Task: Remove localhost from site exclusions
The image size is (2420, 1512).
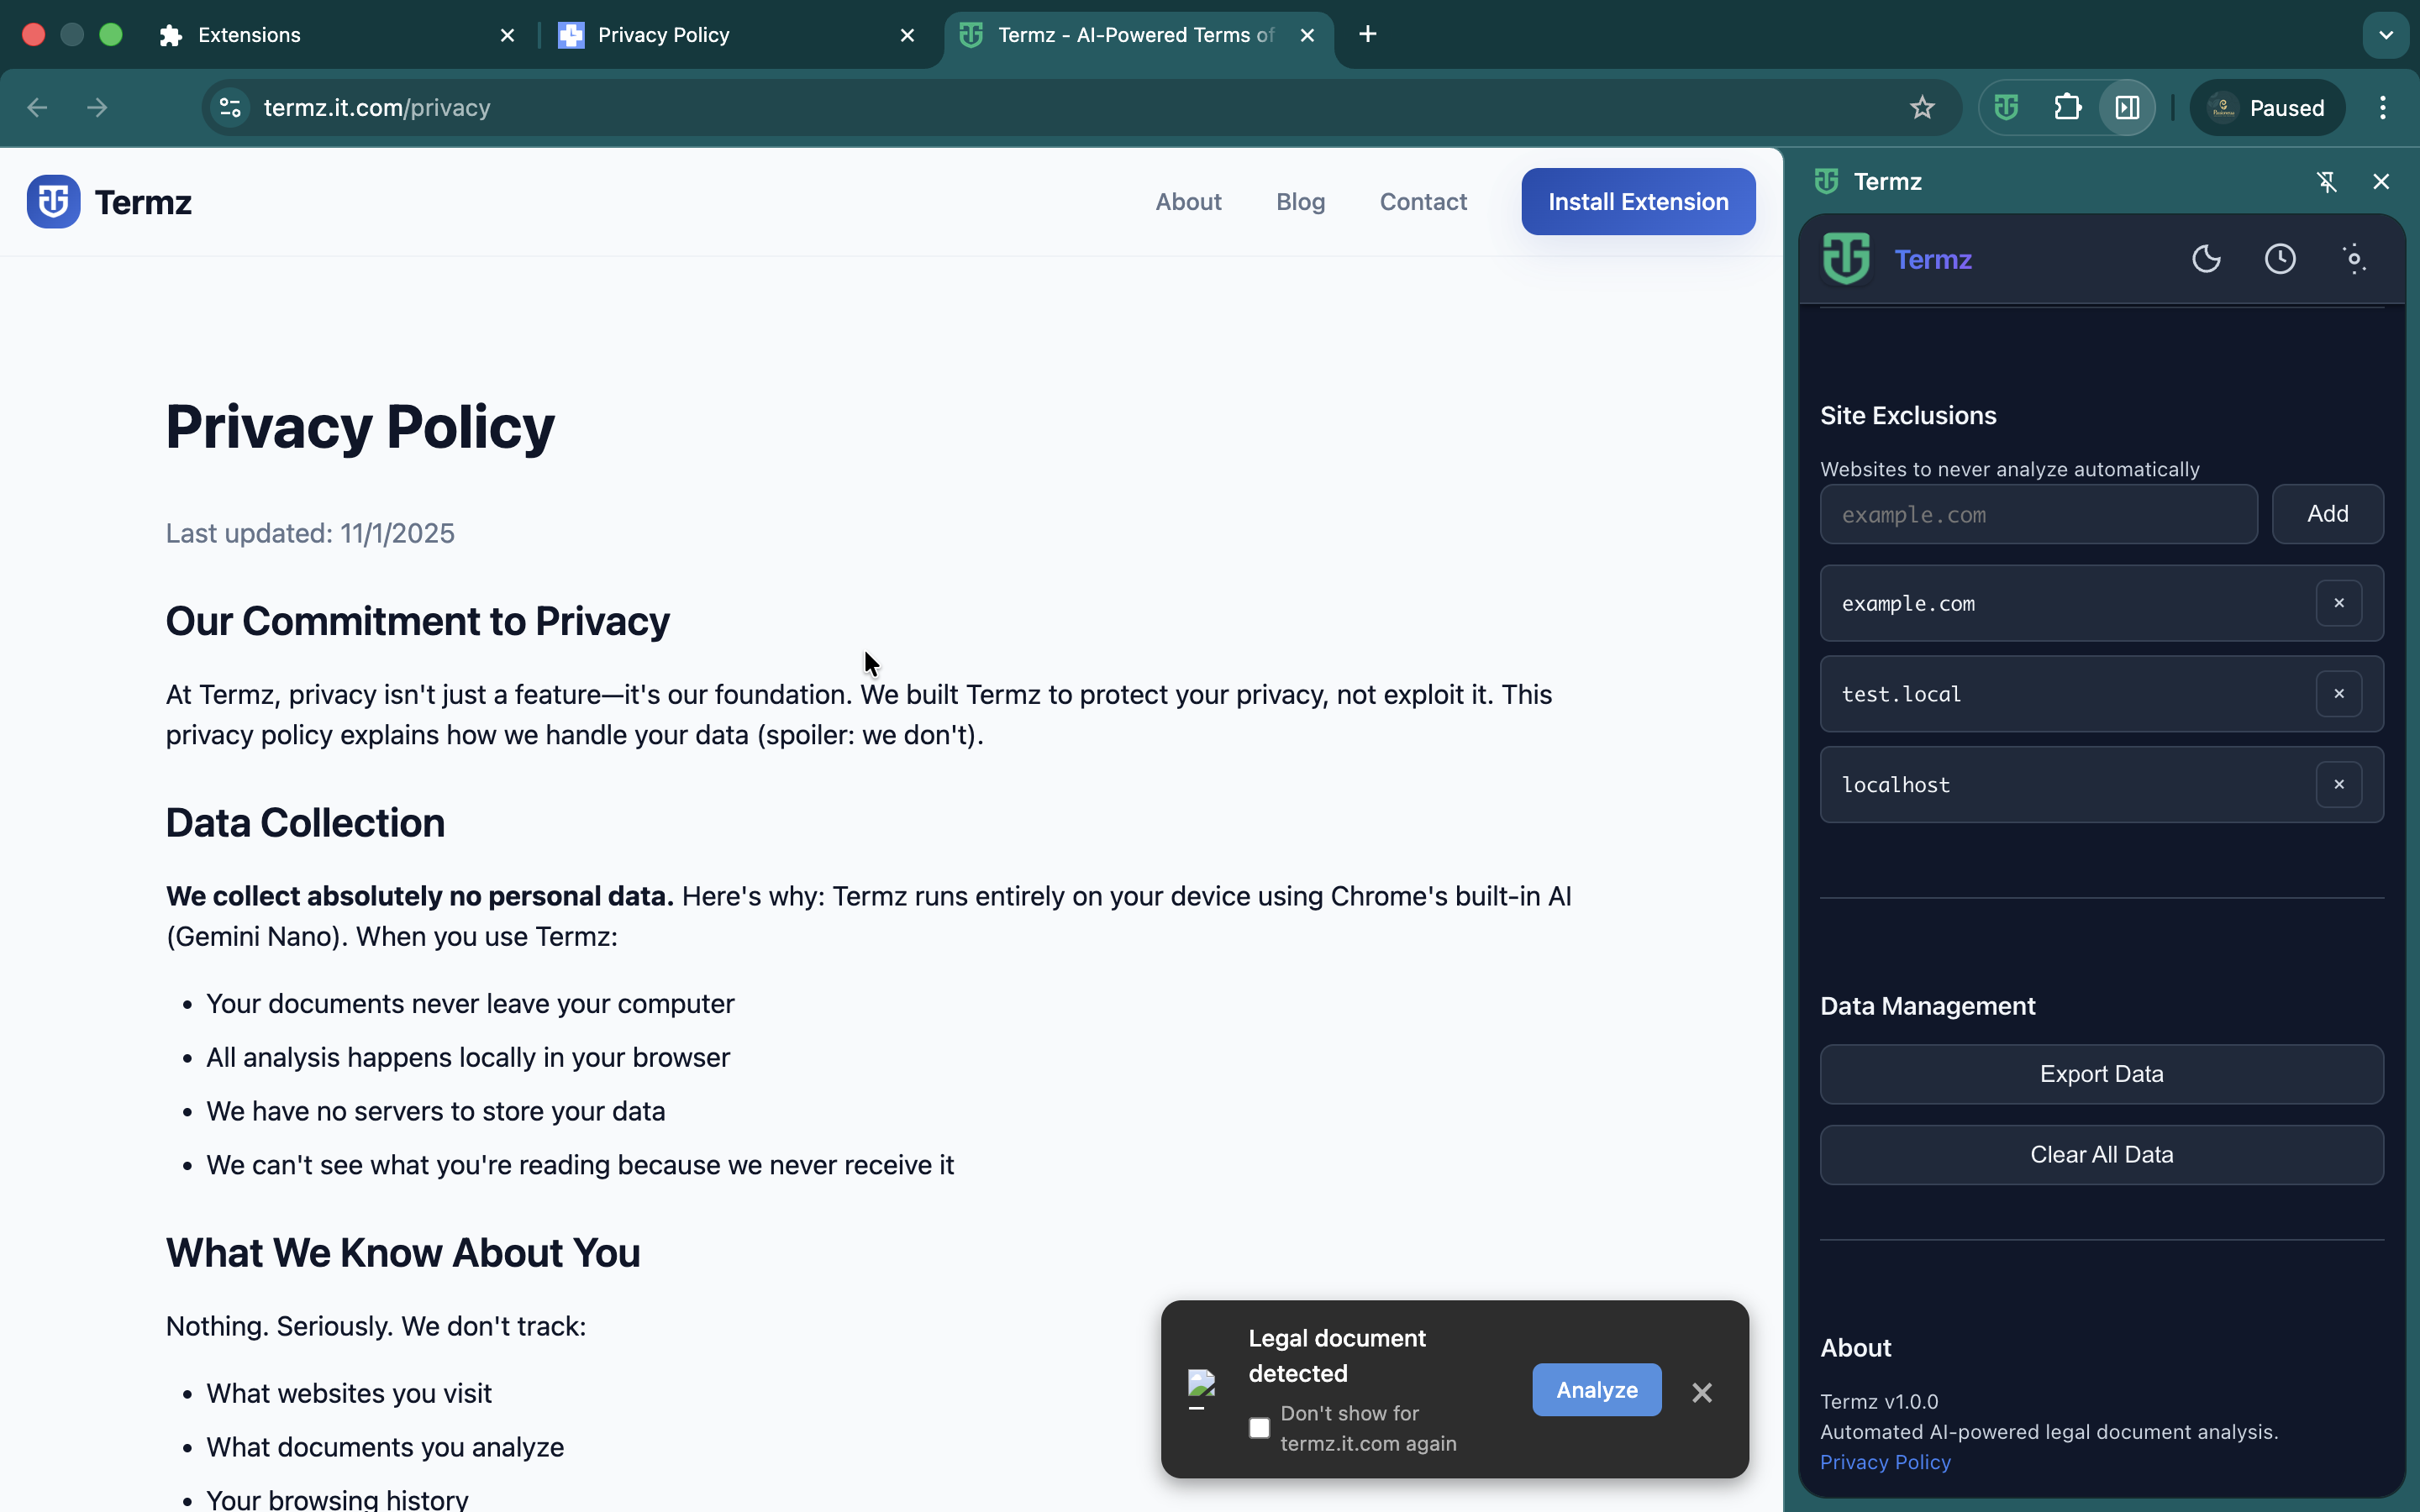Action: point(2338,785)
